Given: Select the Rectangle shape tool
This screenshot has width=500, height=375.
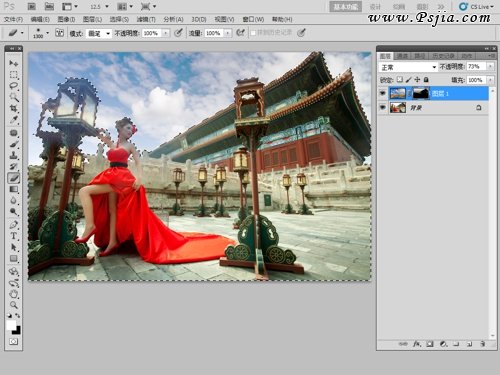Looking at the screenshot, I should pos(13,259).
